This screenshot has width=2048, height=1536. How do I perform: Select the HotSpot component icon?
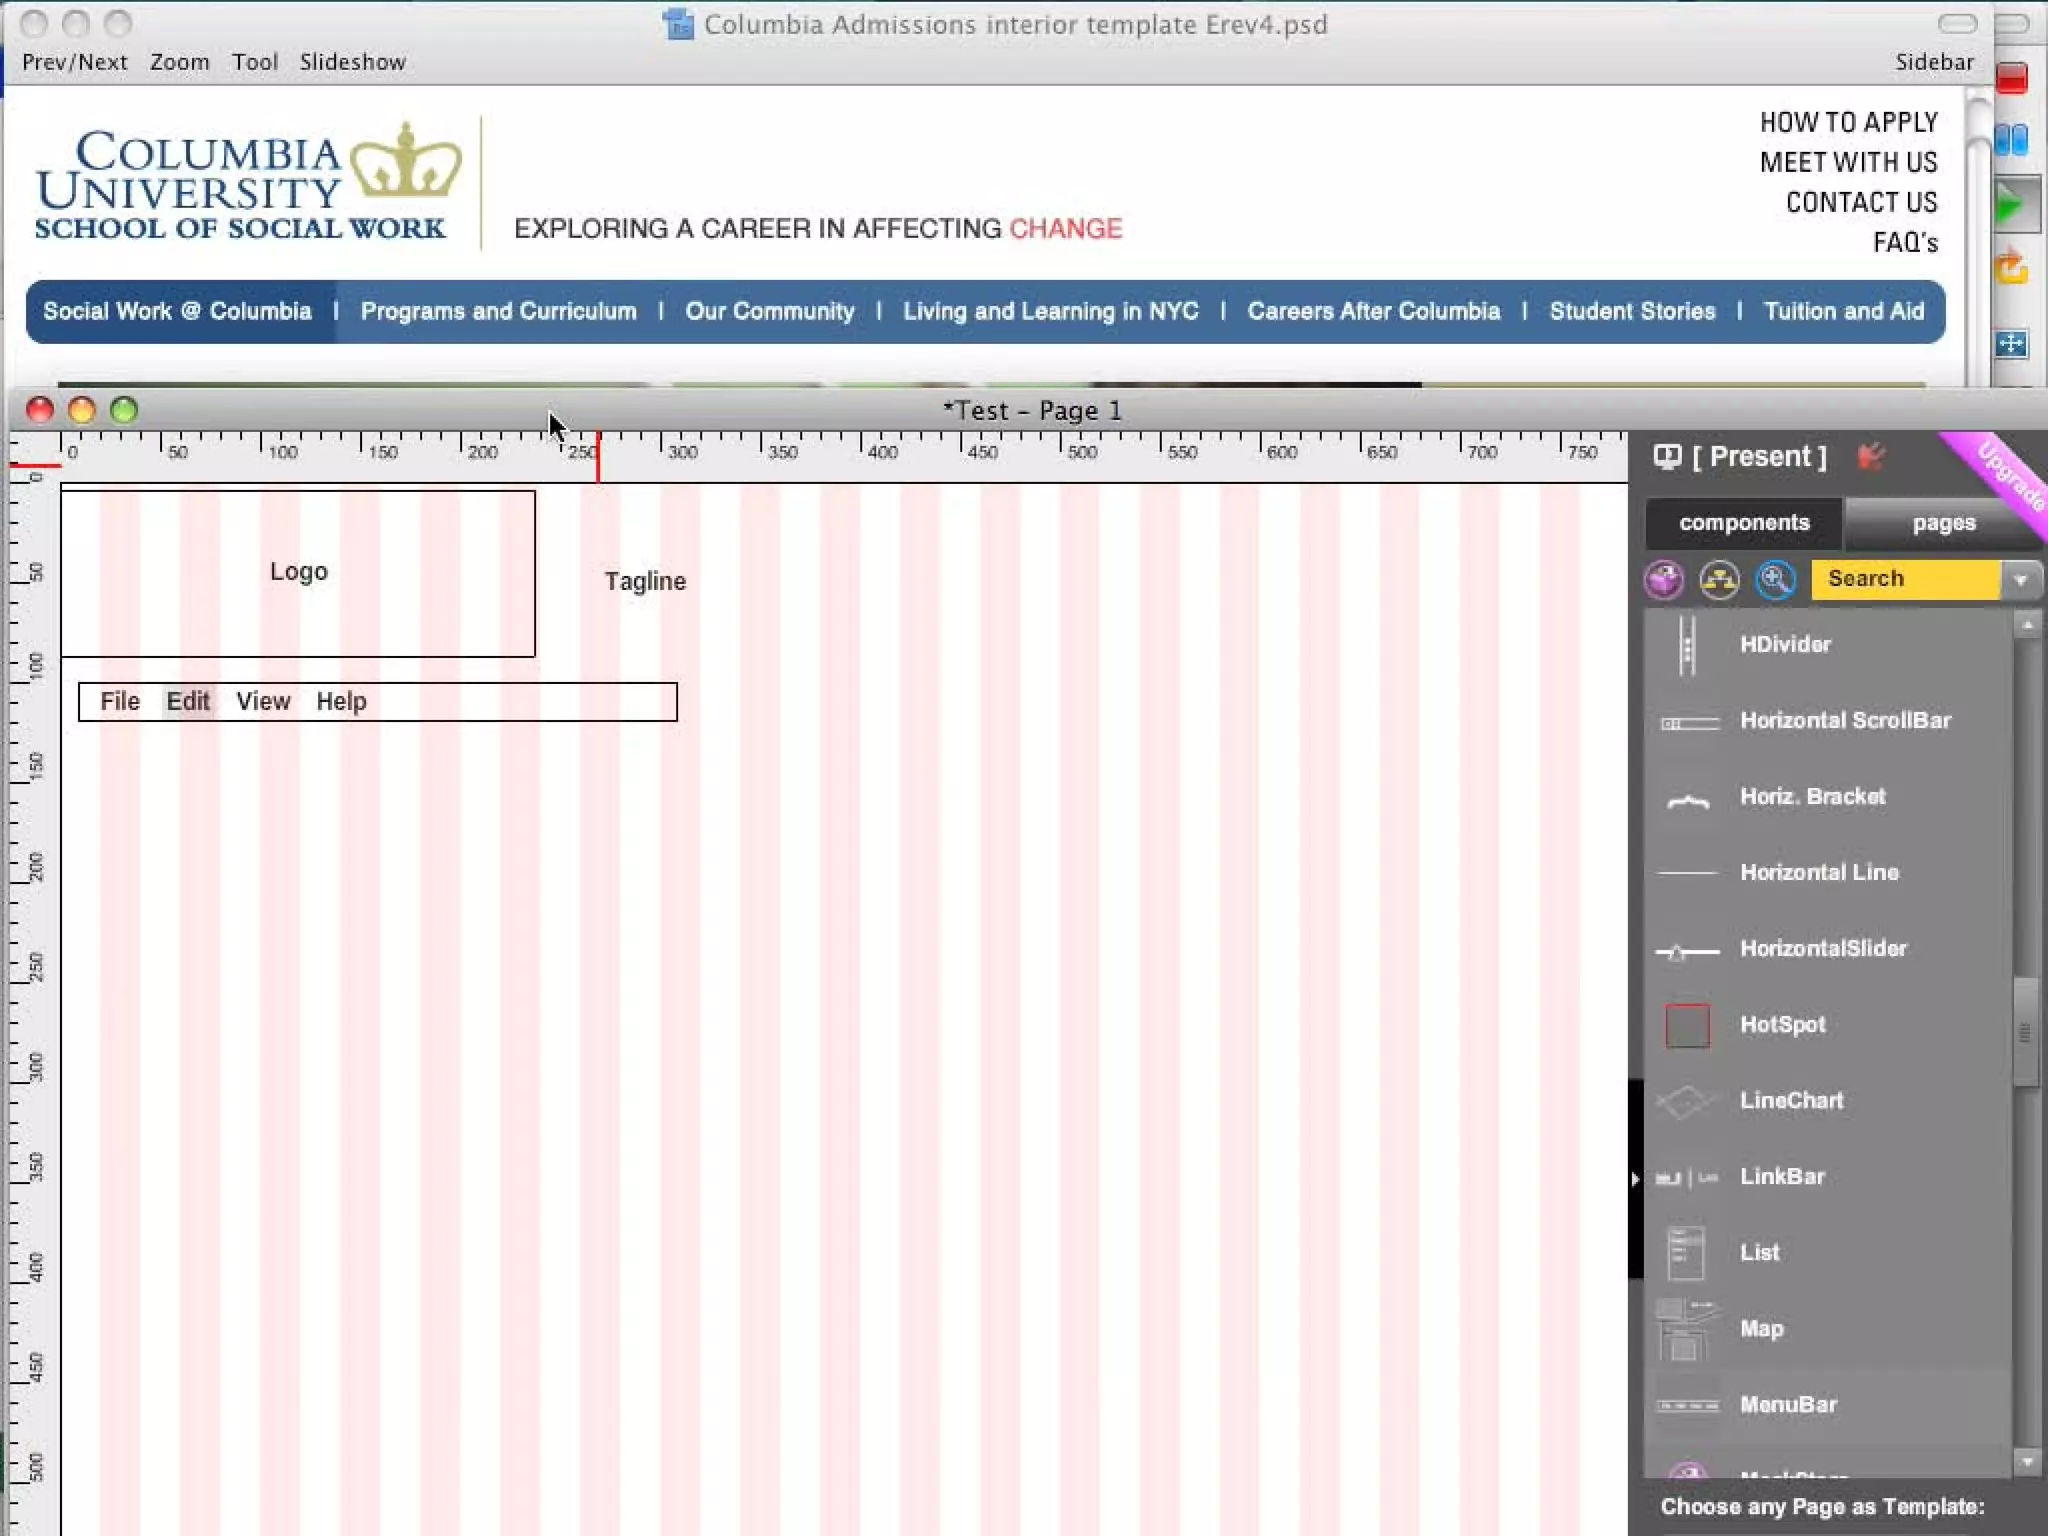[1687, 1025]
